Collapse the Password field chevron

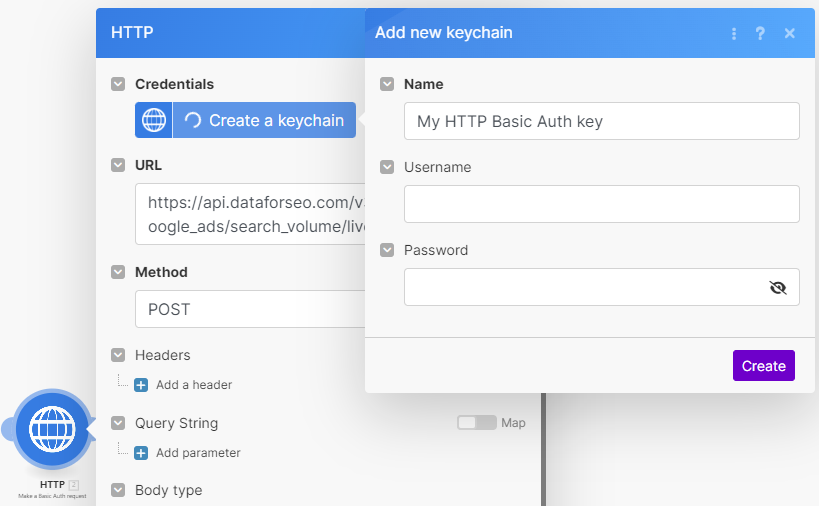pos(387,250)
